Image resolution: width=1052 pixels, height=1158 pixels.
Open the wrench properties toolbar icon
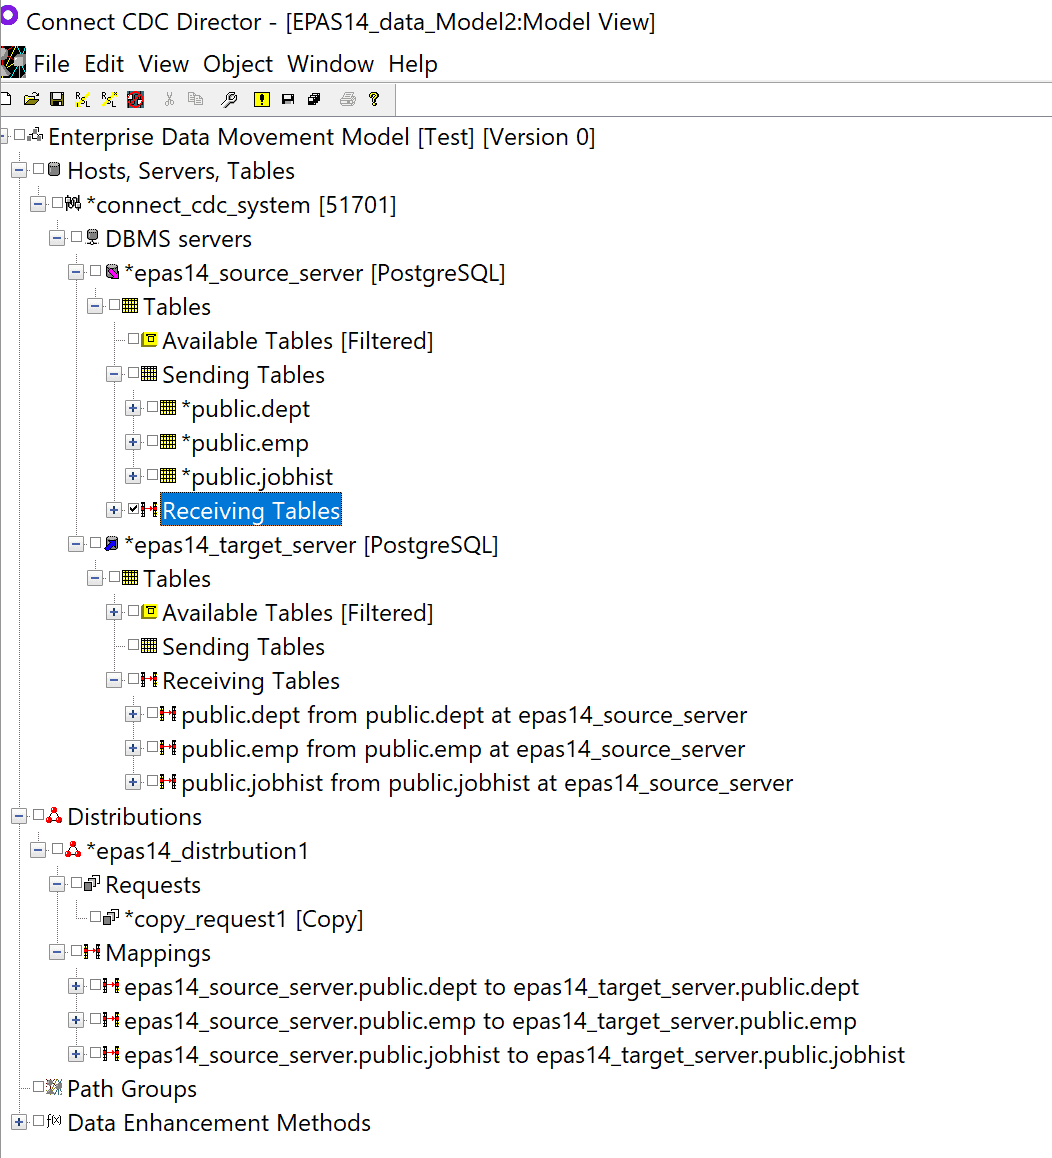[230, 99]
